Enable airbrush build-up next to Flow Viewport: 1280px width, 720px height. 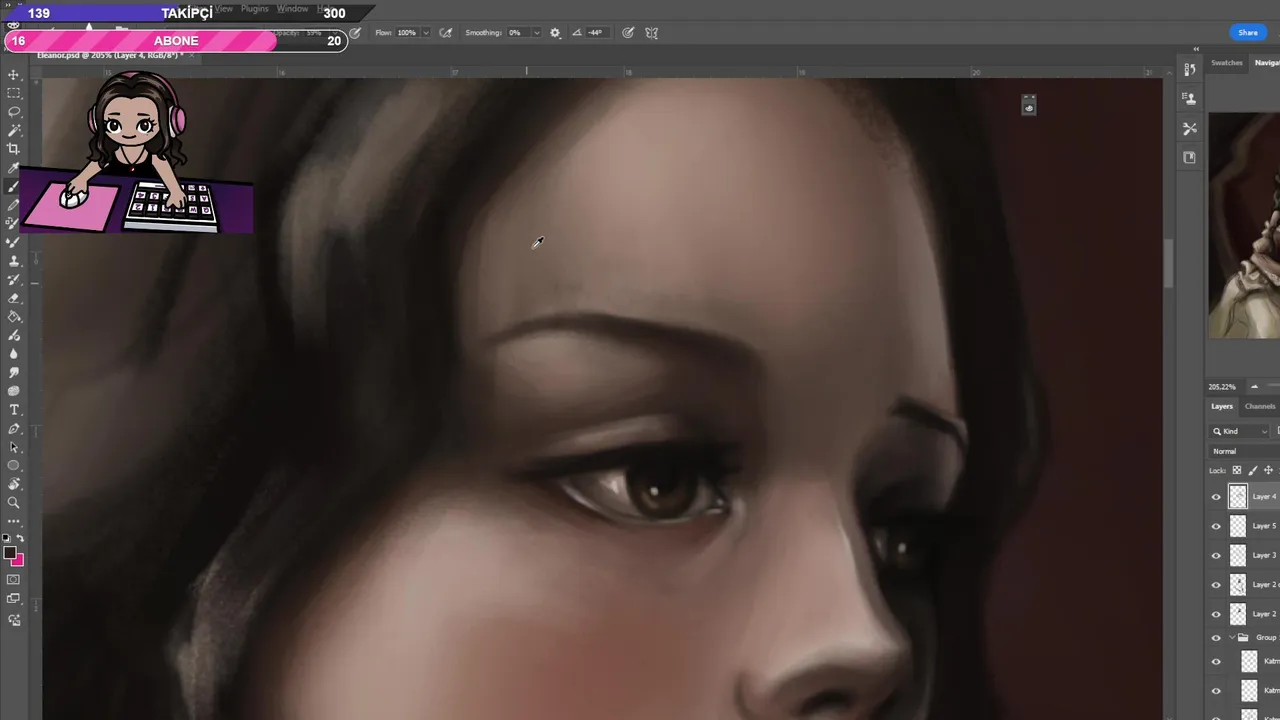coord(446,33)
